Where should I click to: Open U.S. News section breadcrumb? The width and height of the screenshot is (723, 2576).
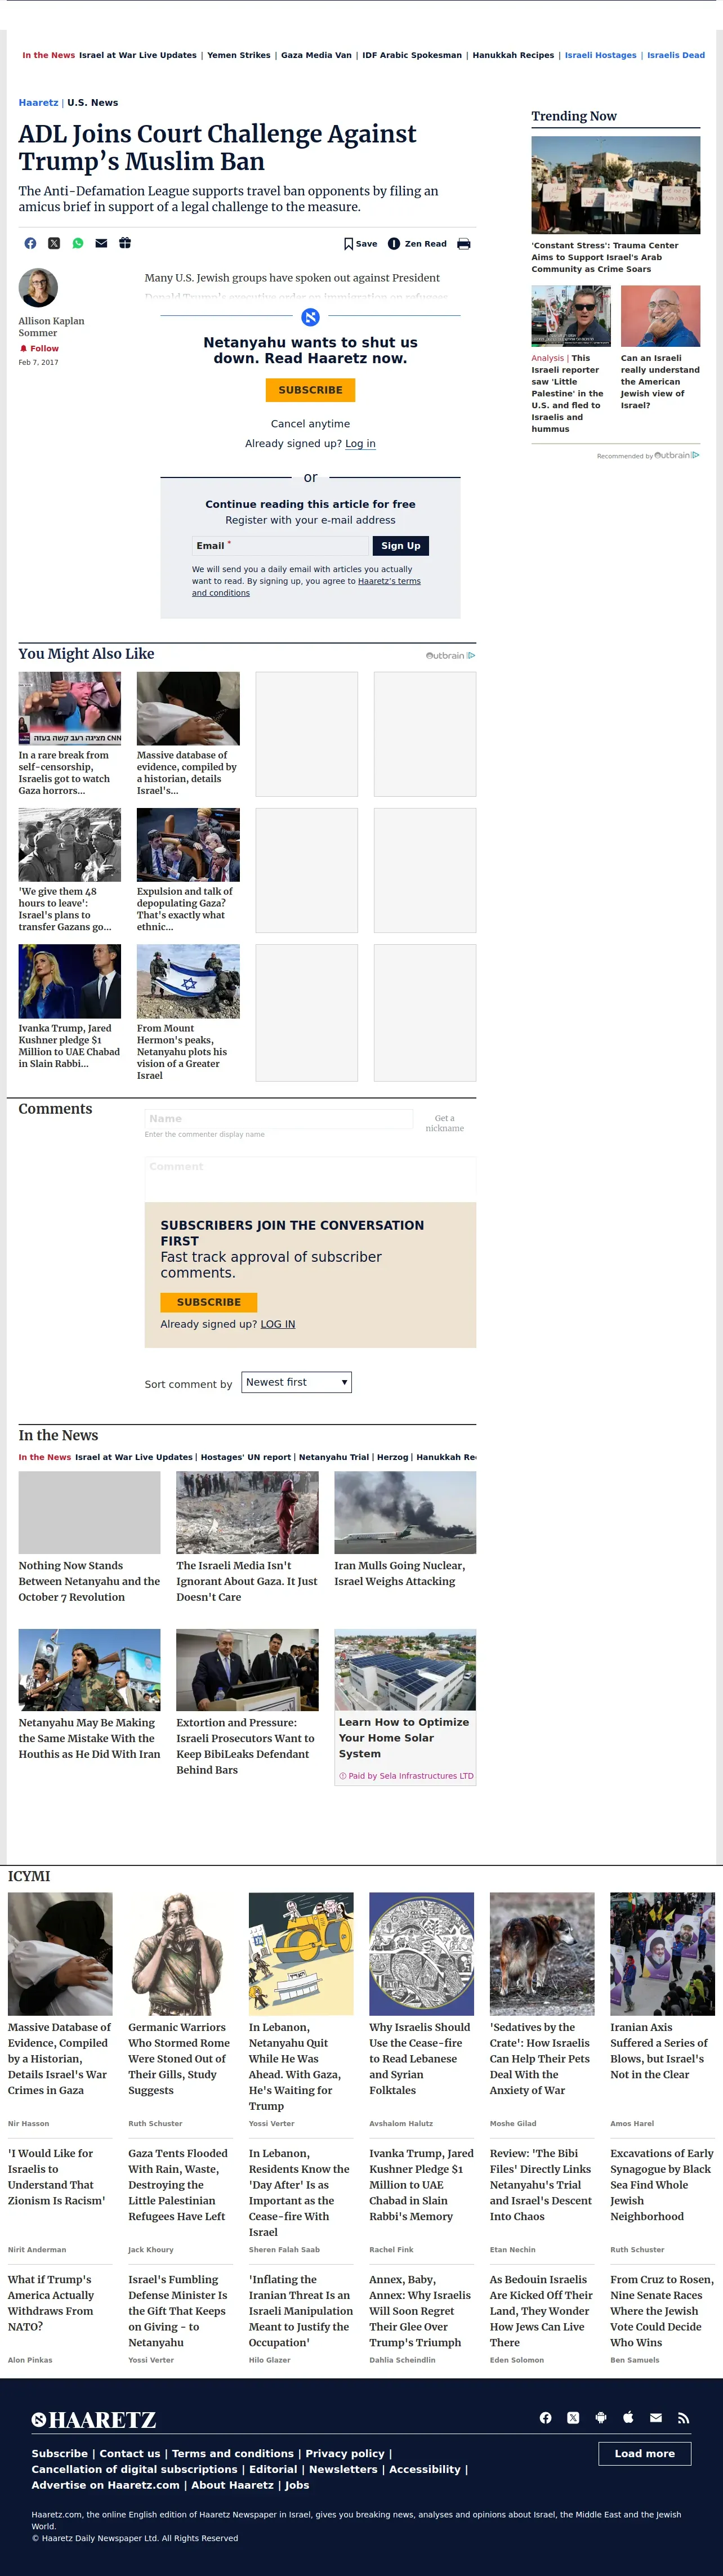tap(92, 103)
